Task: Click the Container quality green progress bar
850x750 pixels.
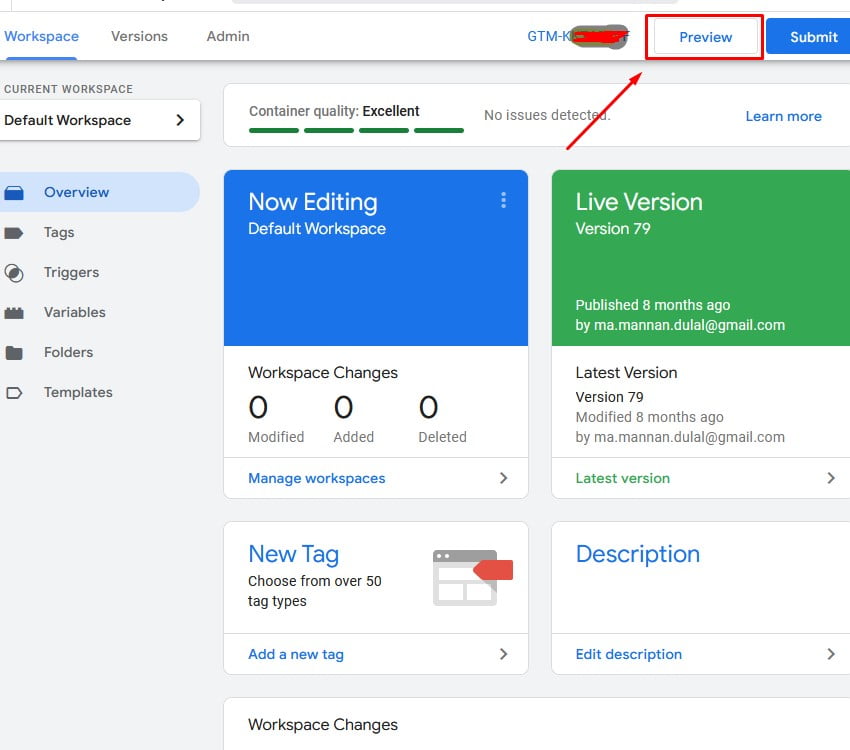Action: point(356,130)
